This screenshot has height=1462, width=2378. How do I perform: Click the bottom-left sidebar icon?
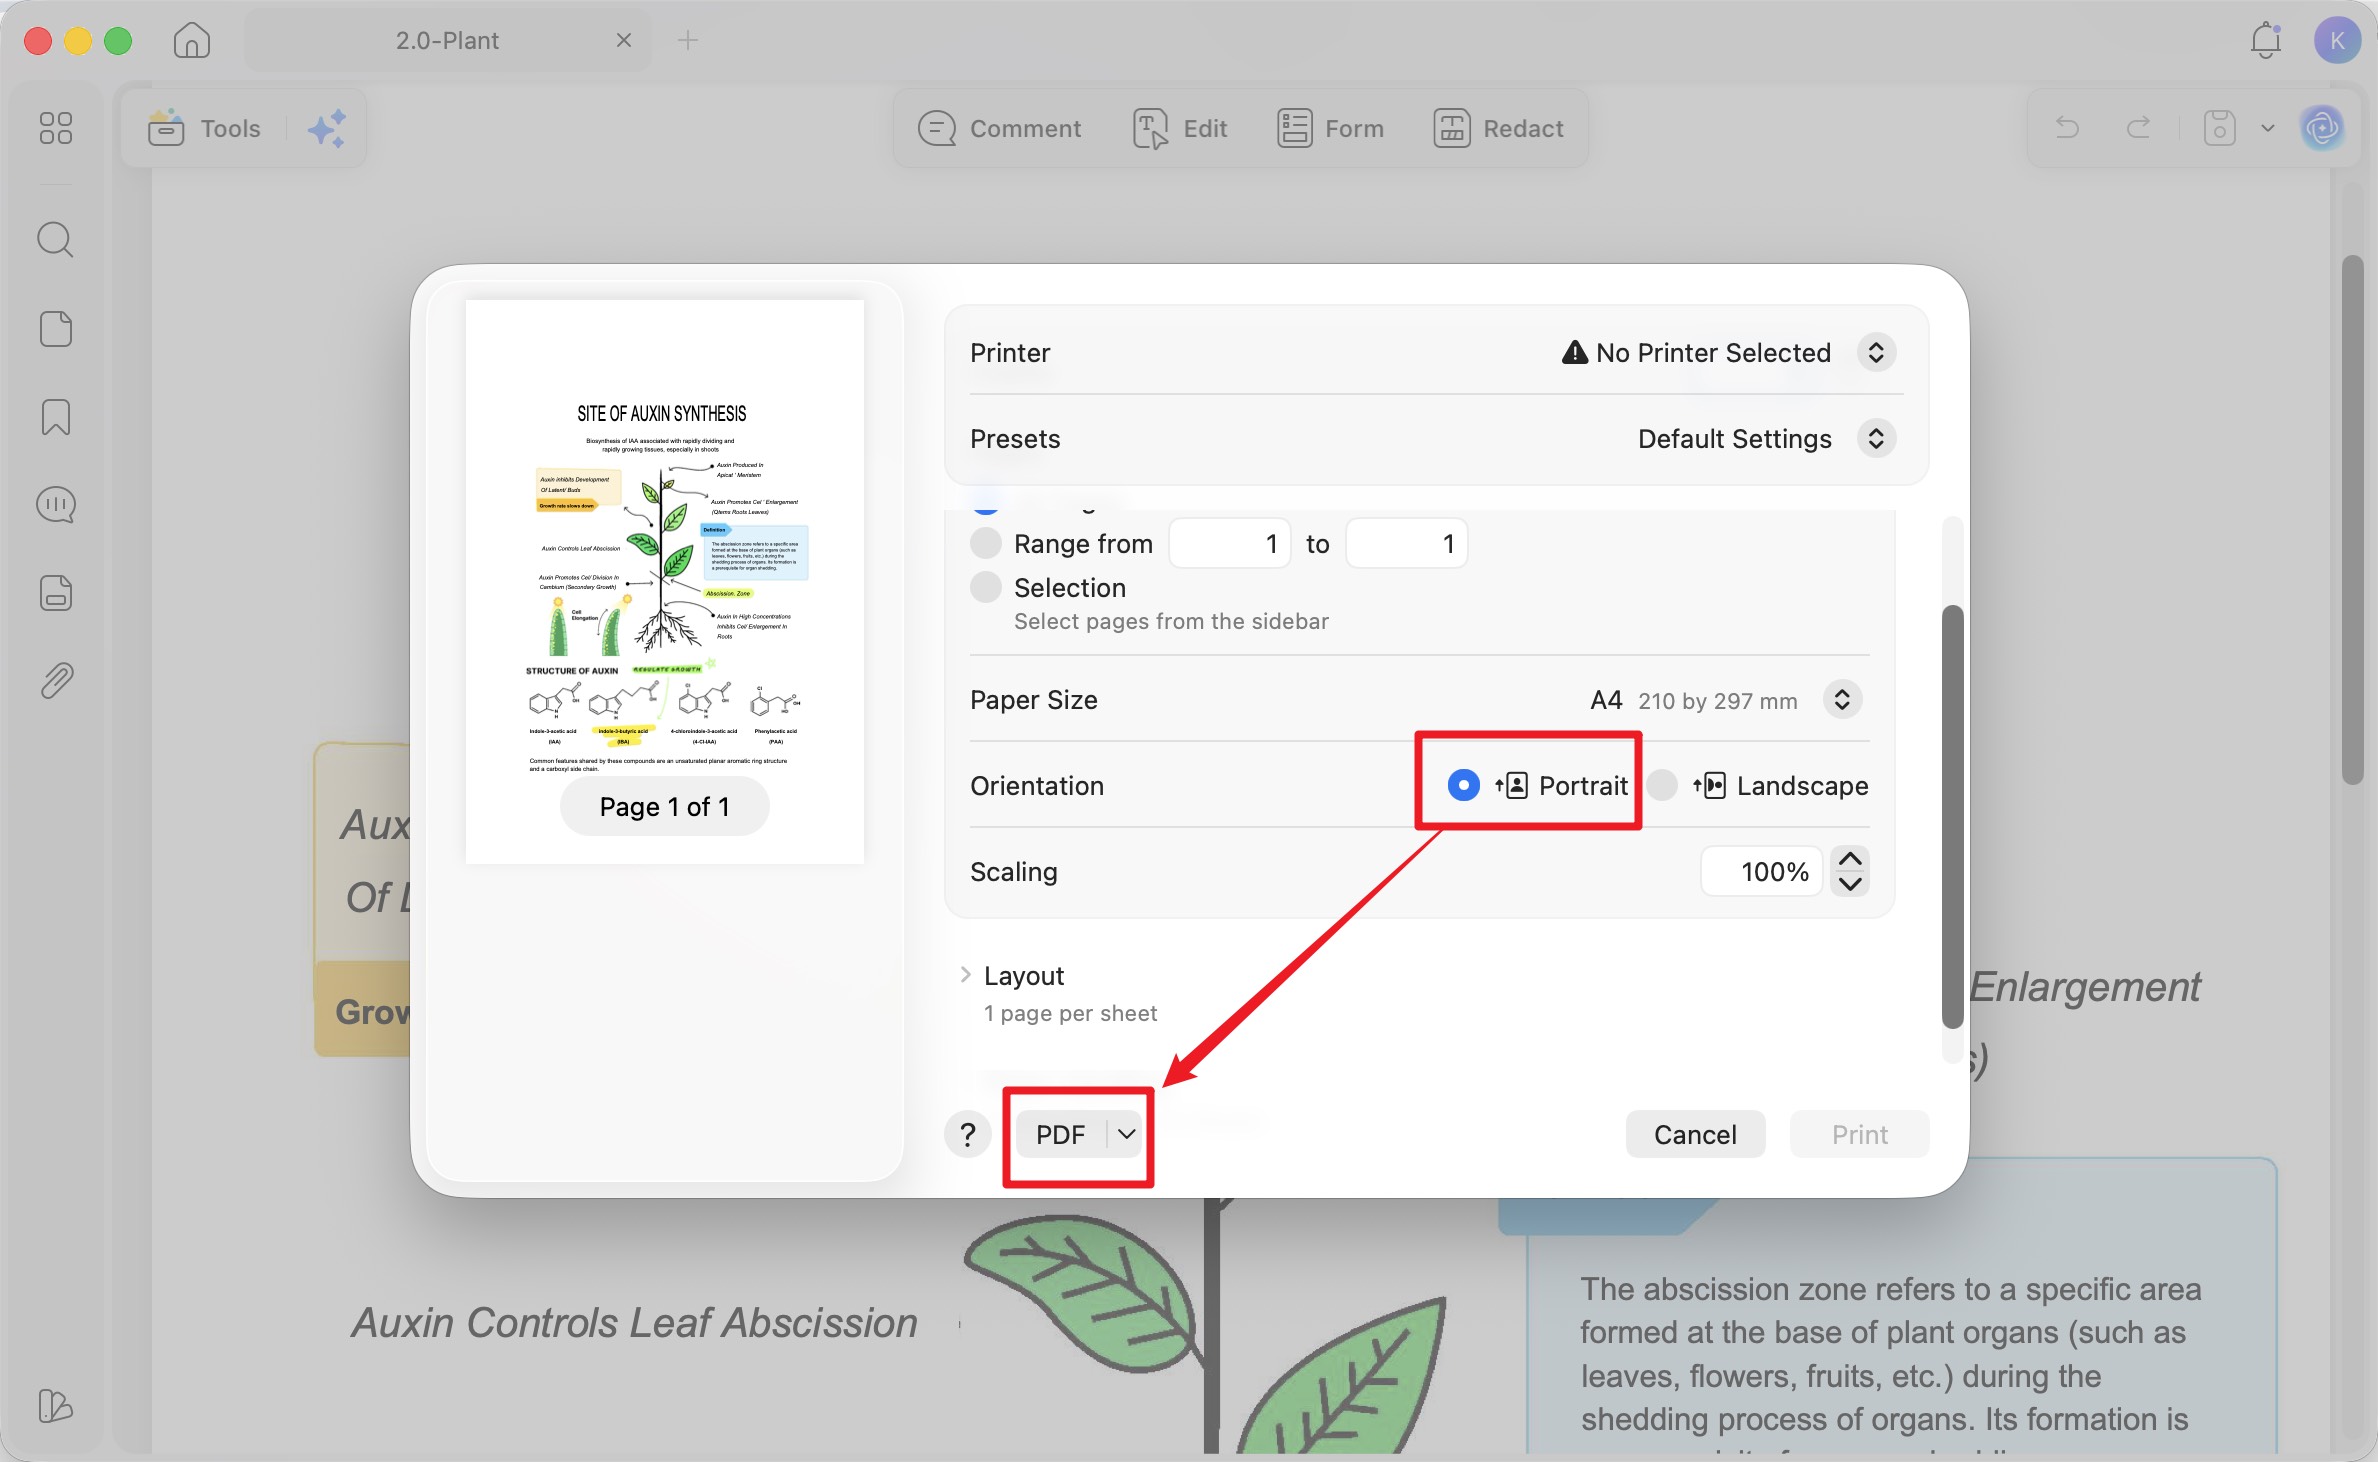56,1406
